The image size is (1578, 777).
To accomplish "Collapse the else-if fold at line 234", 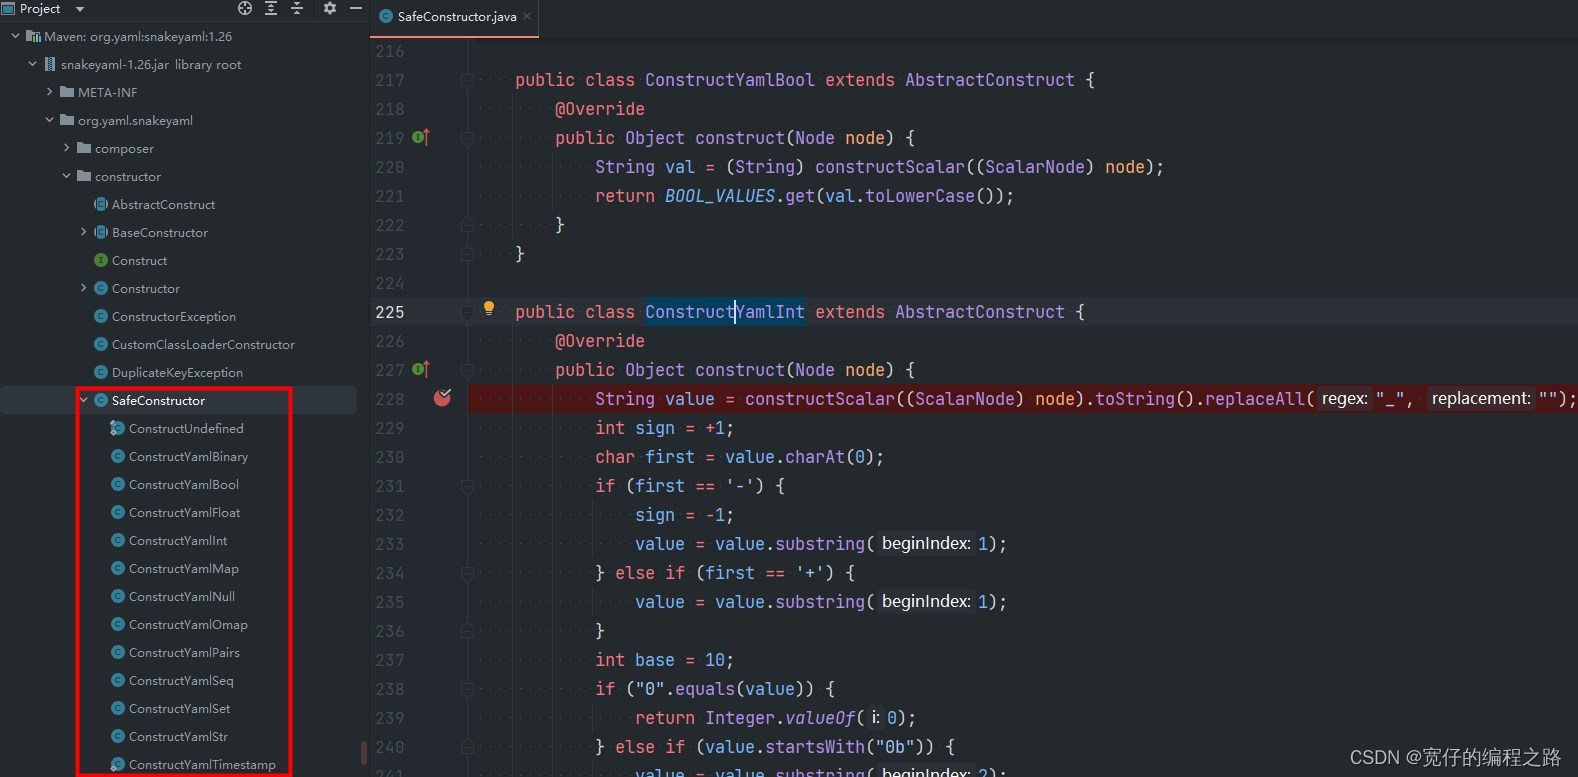I will point(467,573).
